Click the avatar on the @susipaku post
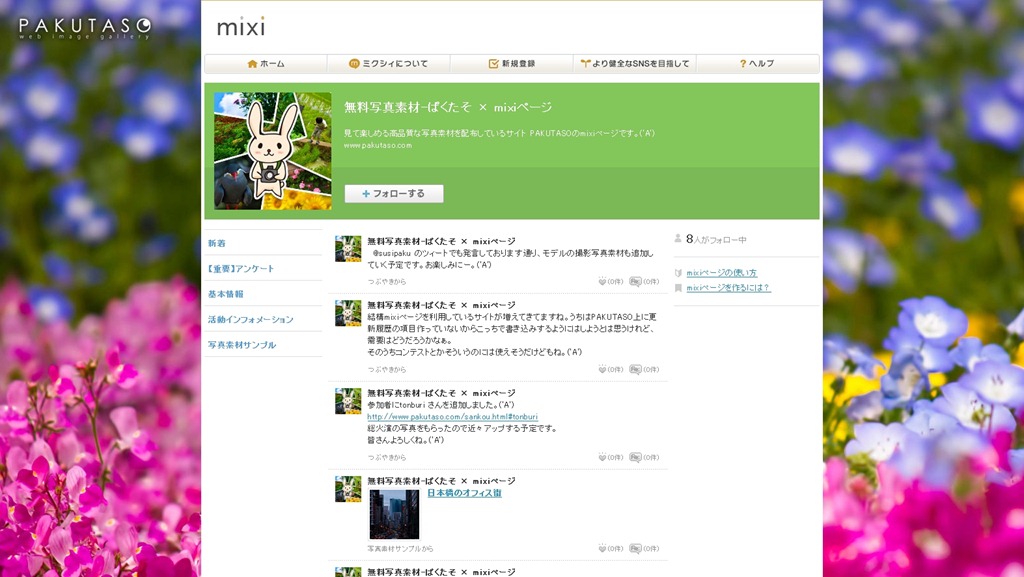This screenshot has height=577, width=1024. click(x=348, y=249)
